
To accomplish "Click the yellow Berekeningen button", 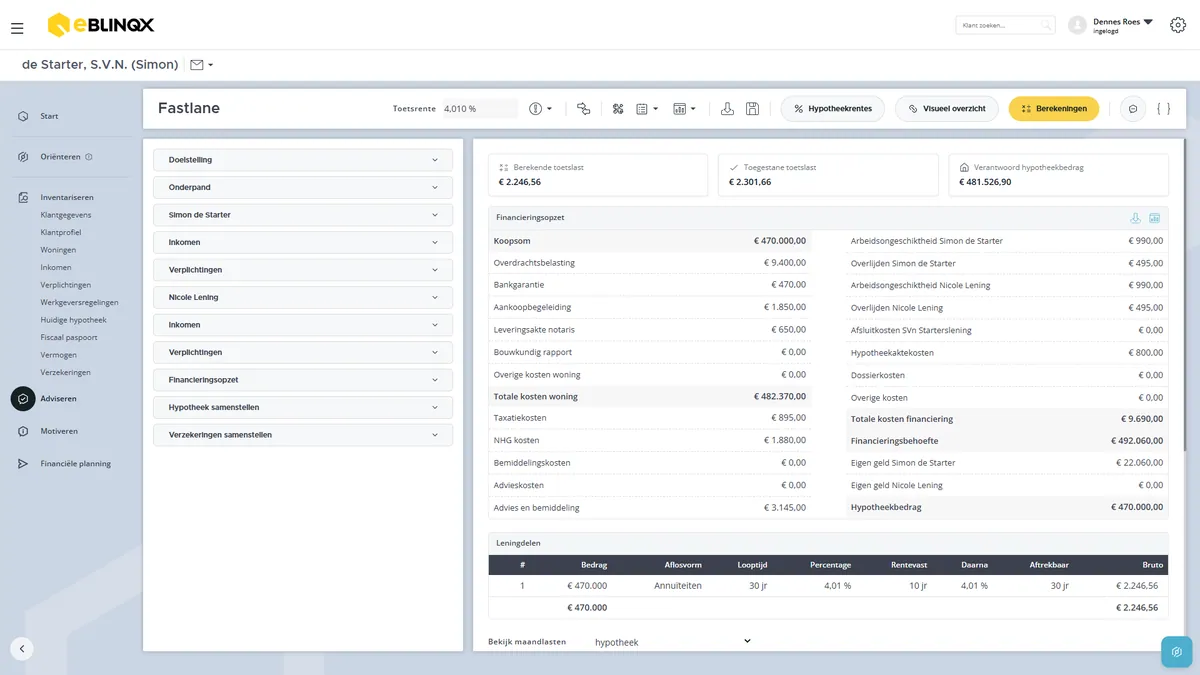I will pyautogui.click(x=1054, y=109).
